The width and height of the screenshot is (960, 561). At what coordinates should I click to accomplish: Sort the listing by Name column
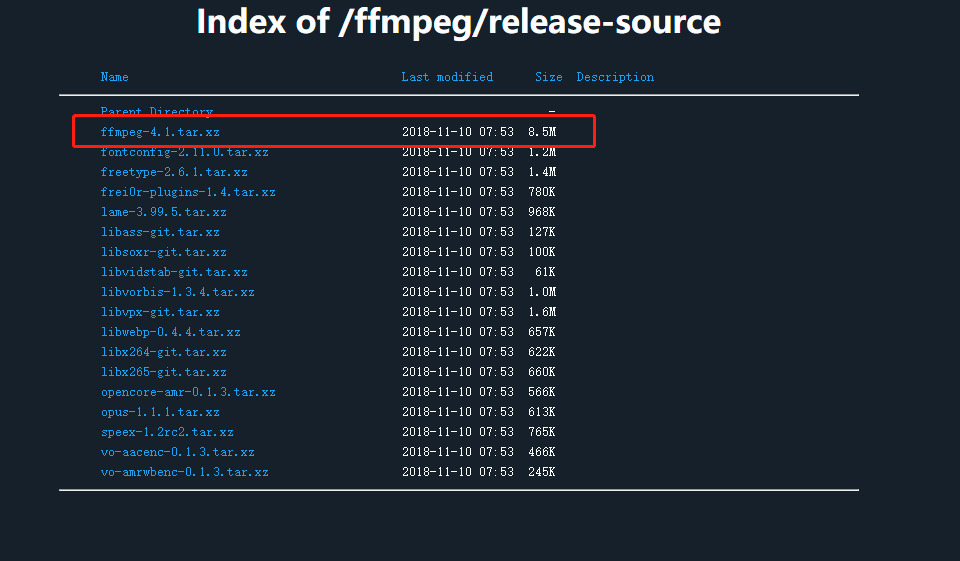coord(114,77)
